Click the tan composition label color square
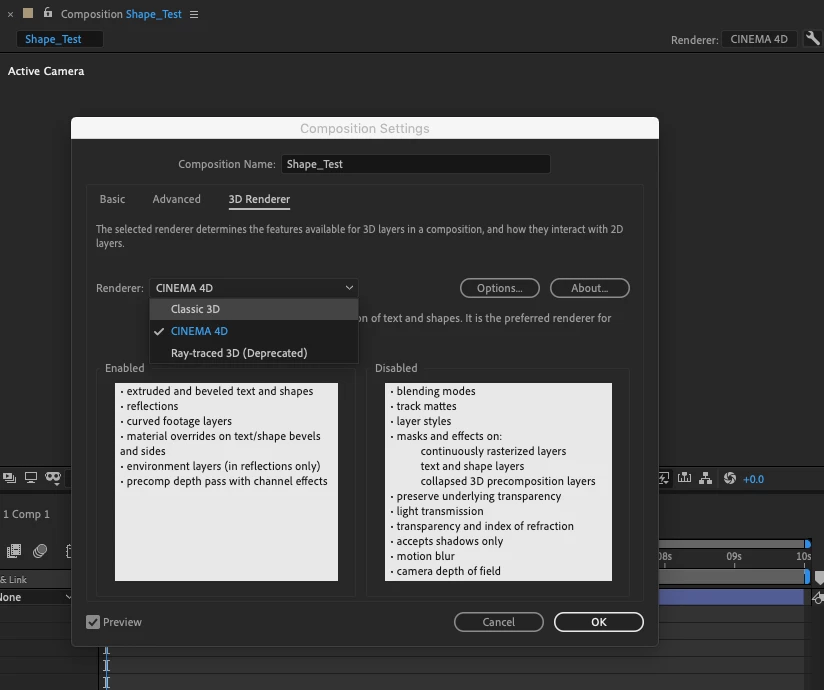This screenshot has height=690, width=824. coord(28,13)
